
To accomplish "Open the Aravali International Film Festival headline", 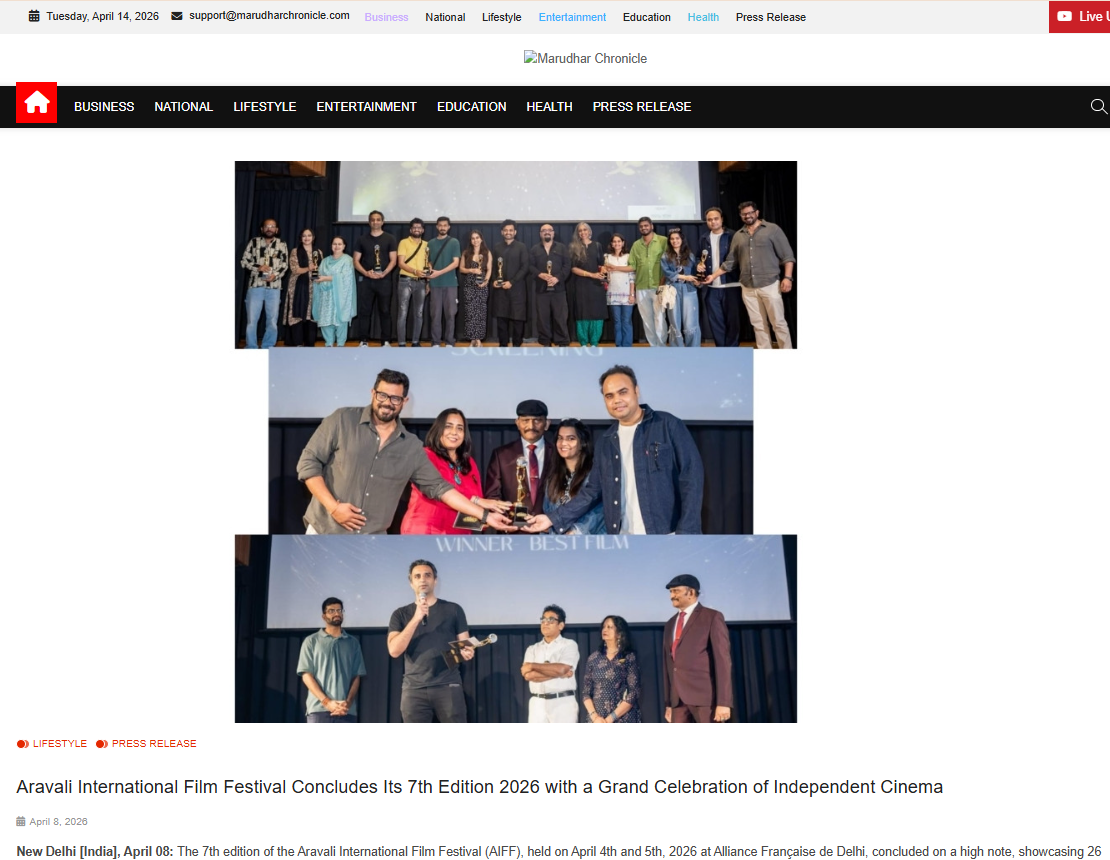I will [479, 787].
